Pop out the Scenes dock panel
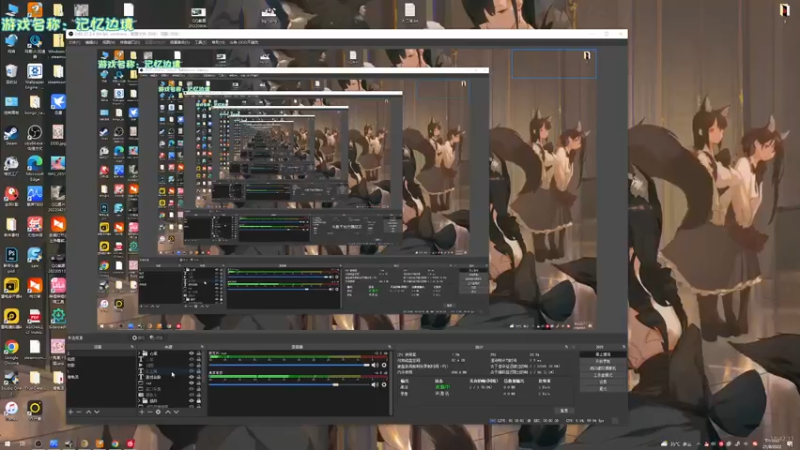The height and width of the screenshot is (450, 800). [x=132, y=346]
